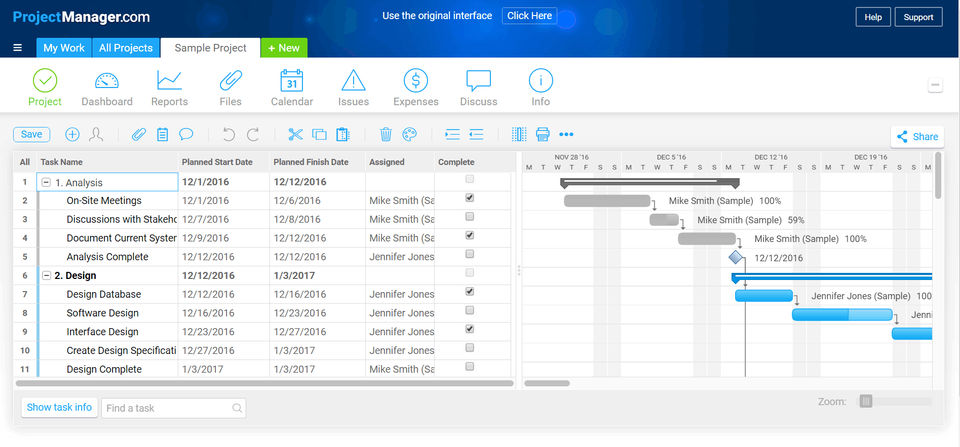The image size is (960, 447).
Task: Toggle Complete checkbox for Discussions with Stakeholders
Action: click(470, 216)
